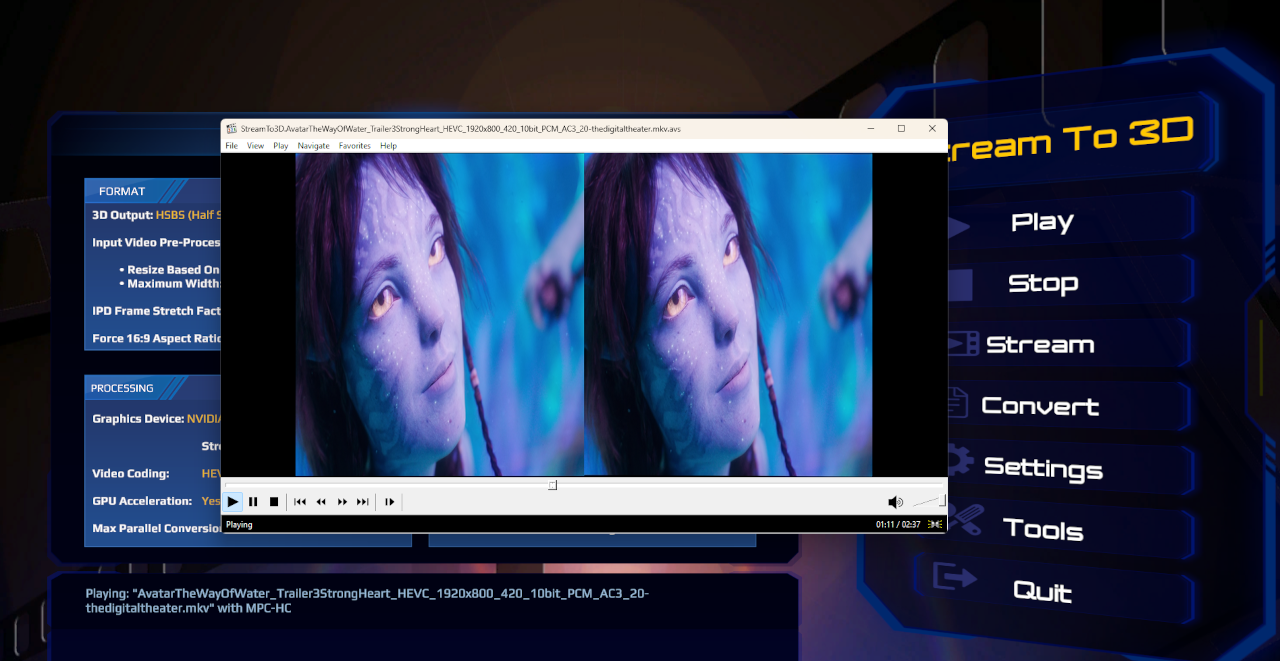
Task: Click the MPC-HC app icon in title bar
Action: (232, 129)
